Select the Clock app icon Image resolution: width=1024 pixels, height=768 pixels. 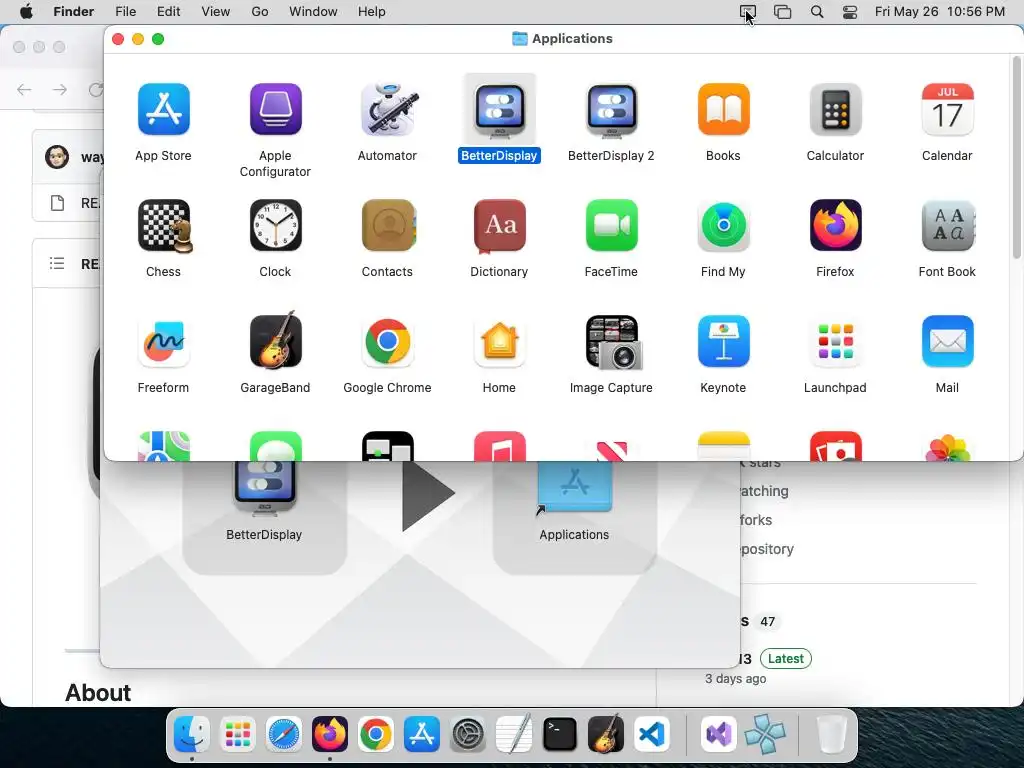click(275, 225)
